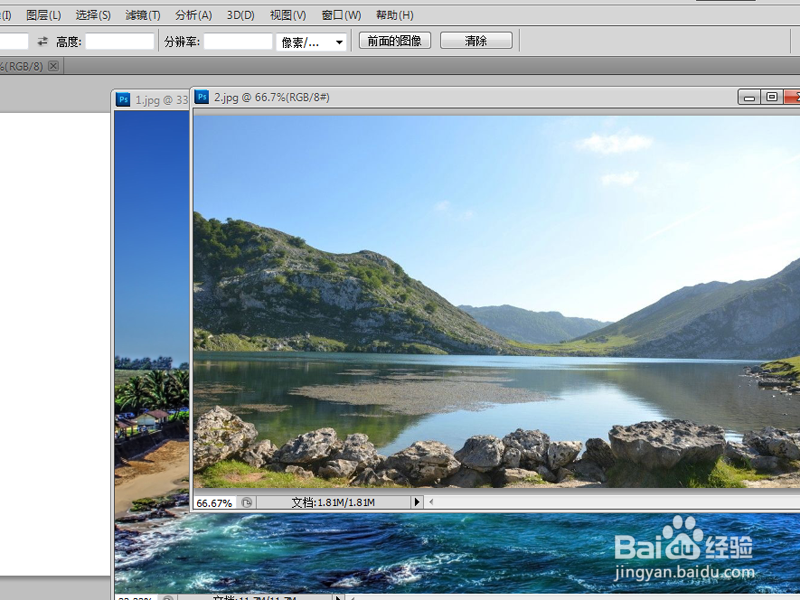Open the 分析(A) menu
This screenshot has height=600, width=800.
[x=193, y=15]
